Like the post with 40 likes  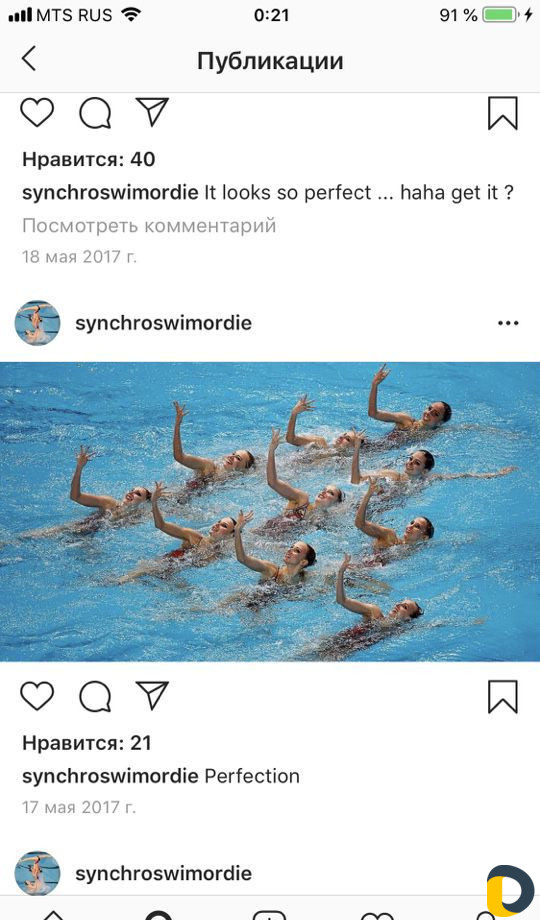click(37, 112)
